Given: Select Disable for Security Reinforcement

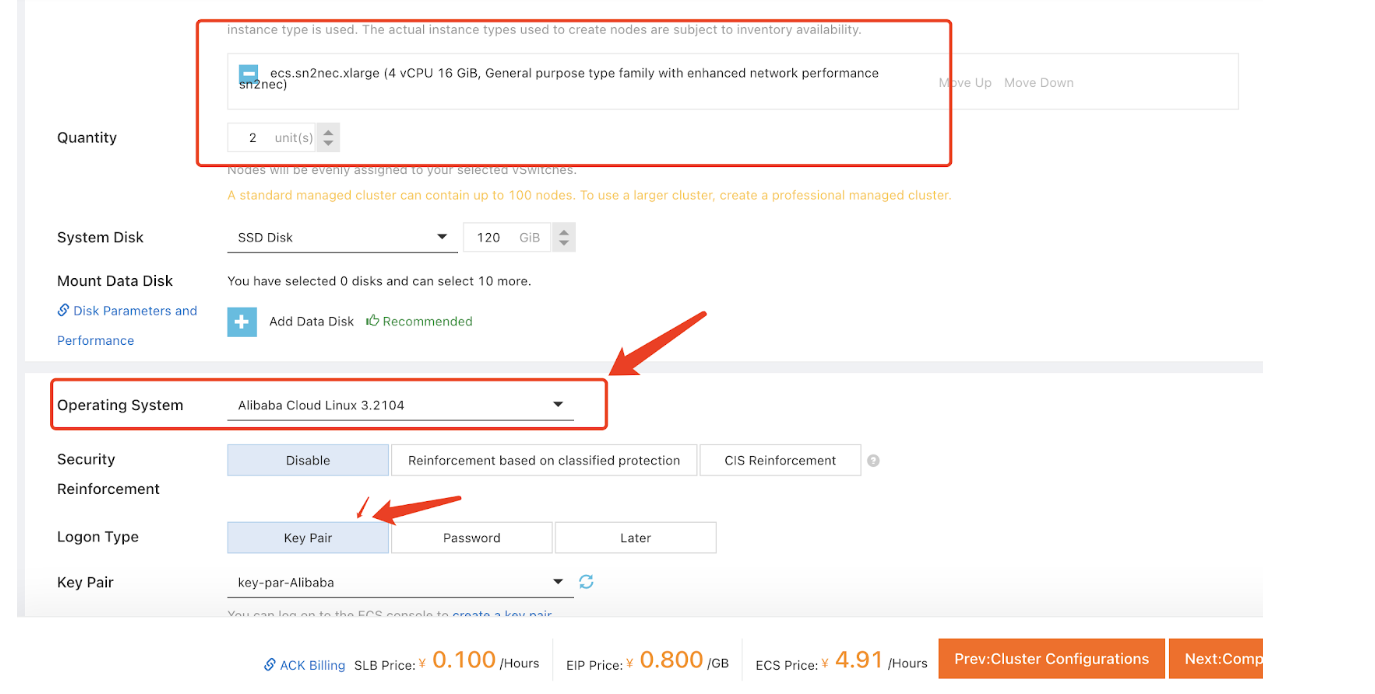Looking at the screenshot, I should click(x=308, y=460).
